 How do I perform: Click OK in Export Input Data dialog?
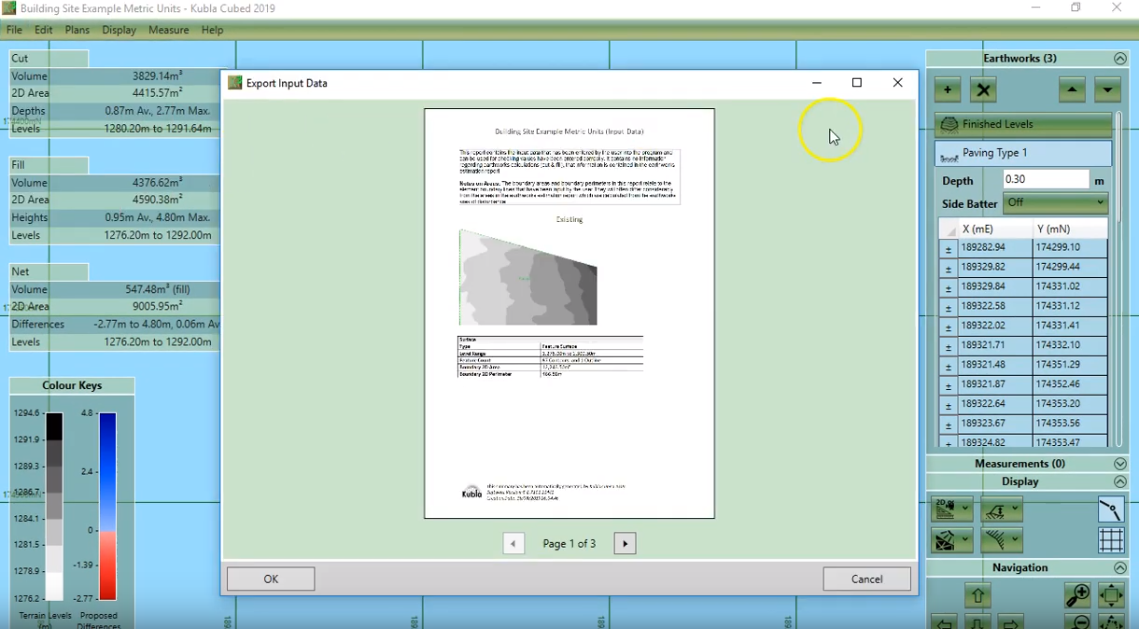click(270, 579)
